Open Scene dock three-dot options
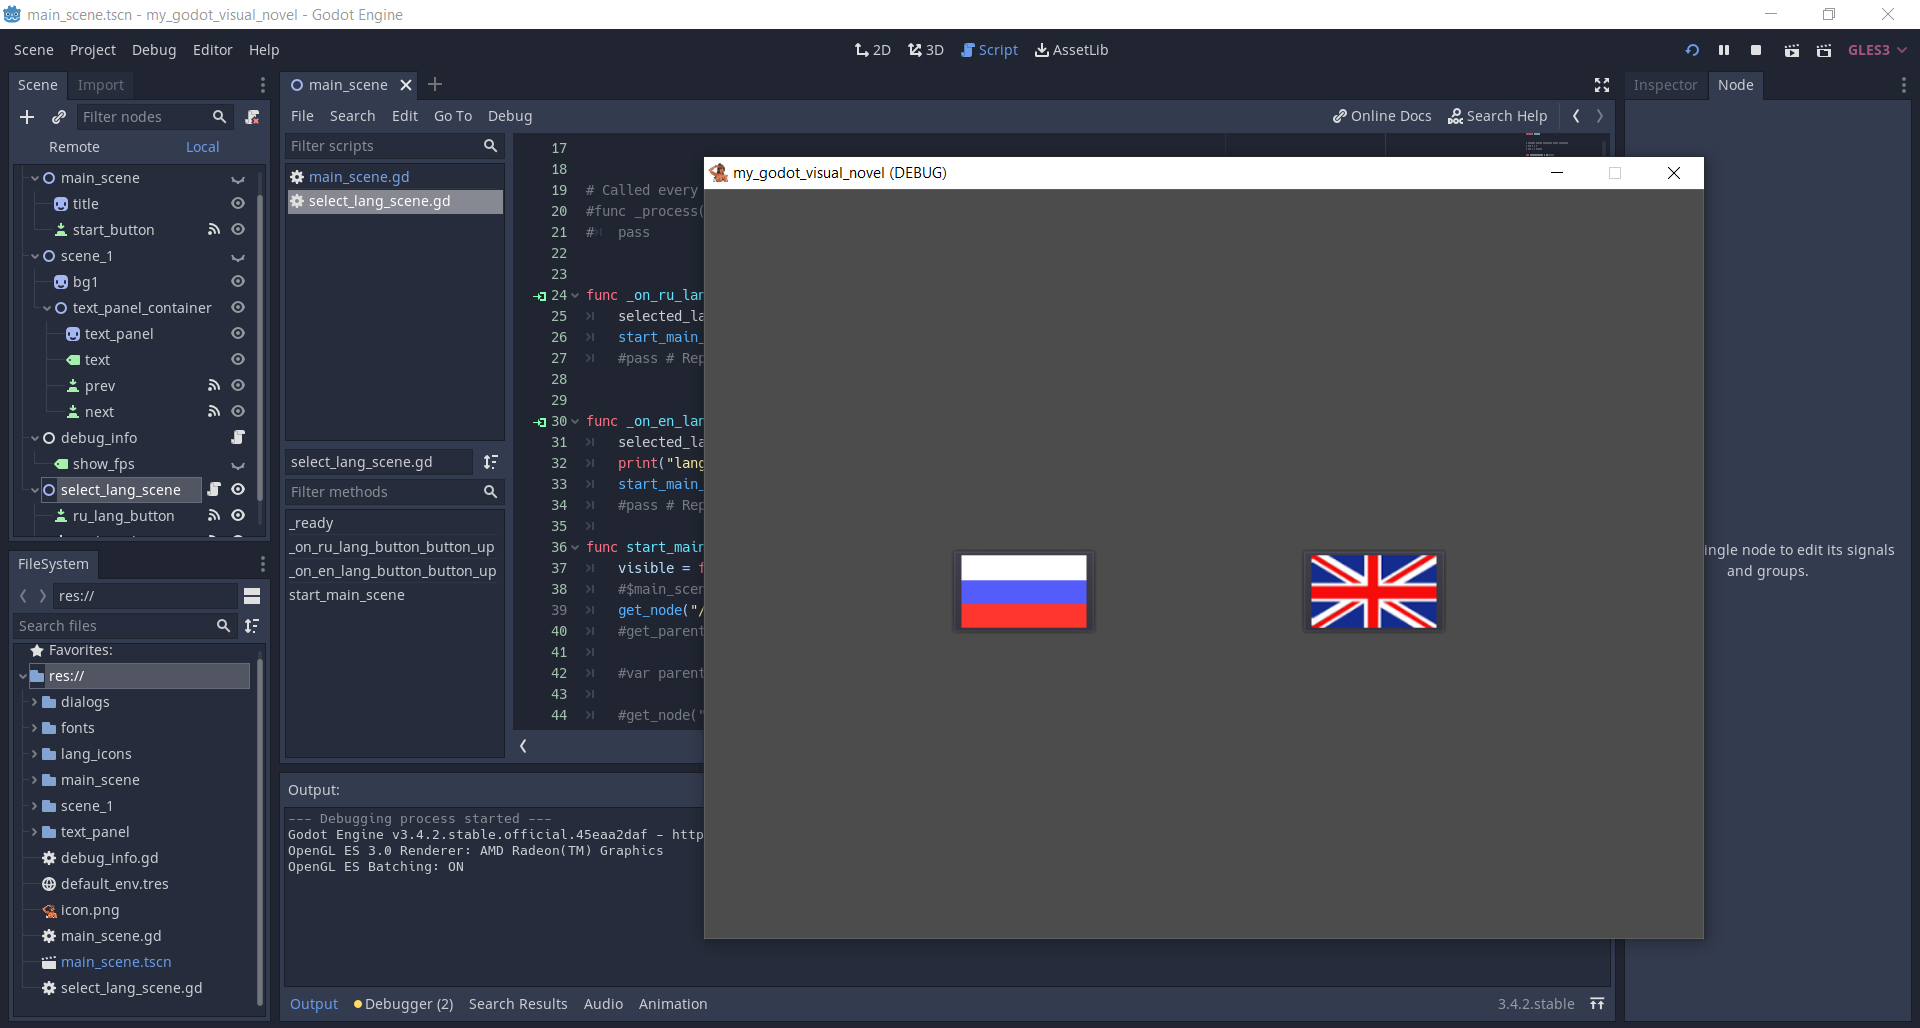 click(263, 85)
